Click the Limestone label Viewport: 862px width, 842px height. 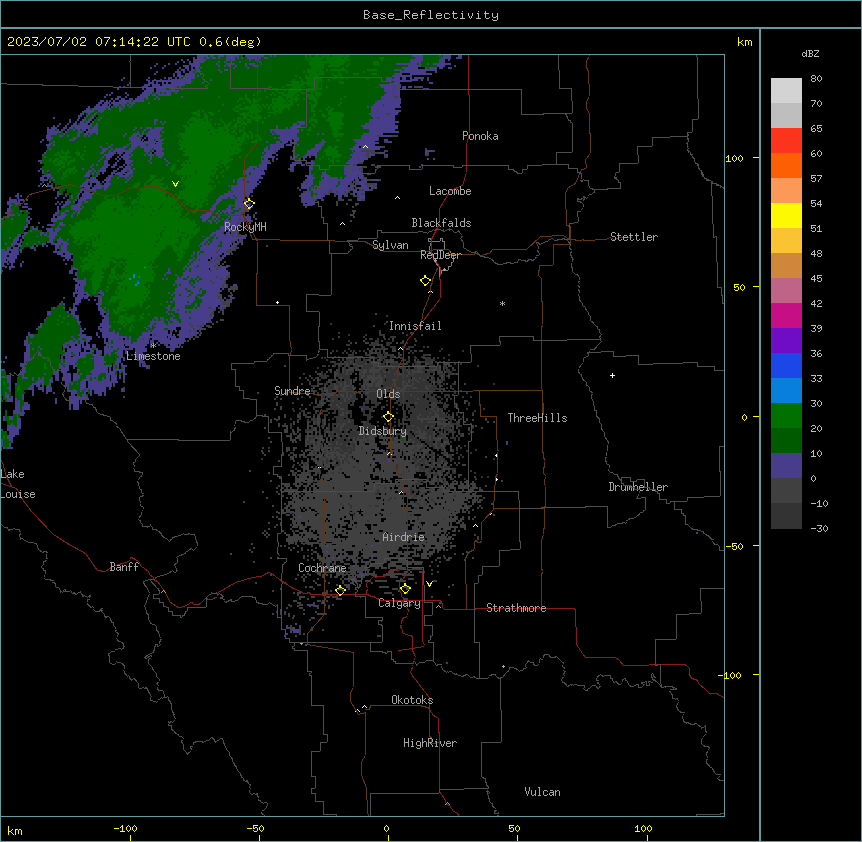(153, 356)
